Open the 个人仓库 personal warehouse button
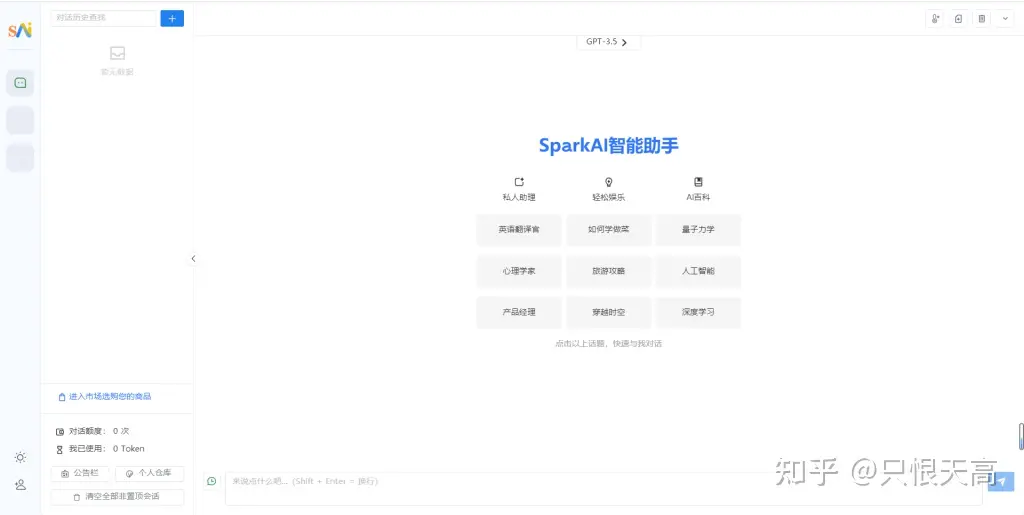Screen dimensions: 1024x515 (x=150, y=474)
